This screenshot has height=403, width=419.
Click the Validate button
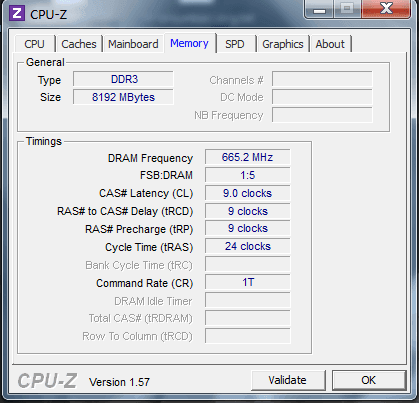(x=288, y=380)
